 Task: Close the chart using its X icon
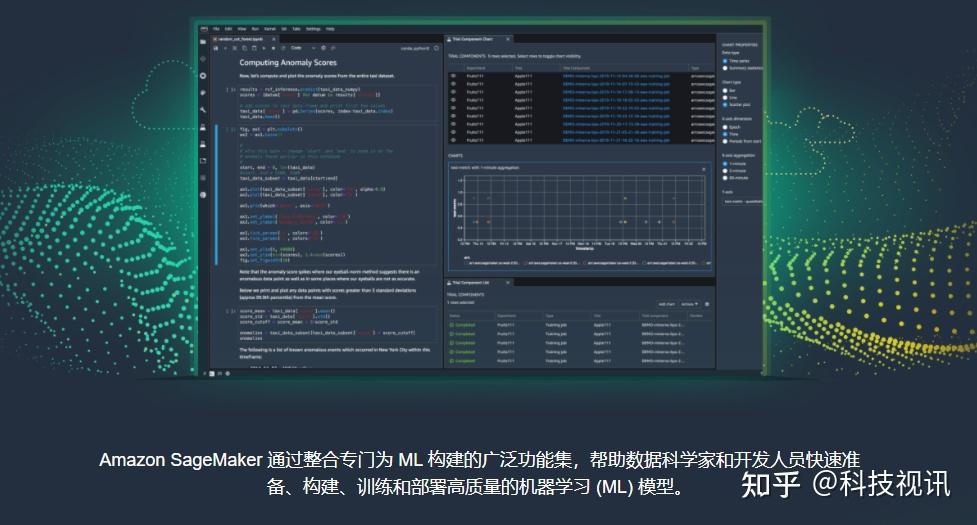(x=704, y=169)
